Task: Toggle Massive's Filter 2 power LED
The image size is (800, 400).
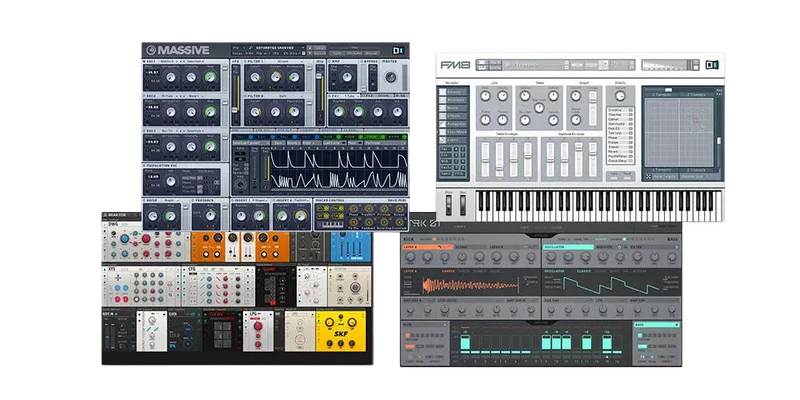Action: [x=245, y=96]
